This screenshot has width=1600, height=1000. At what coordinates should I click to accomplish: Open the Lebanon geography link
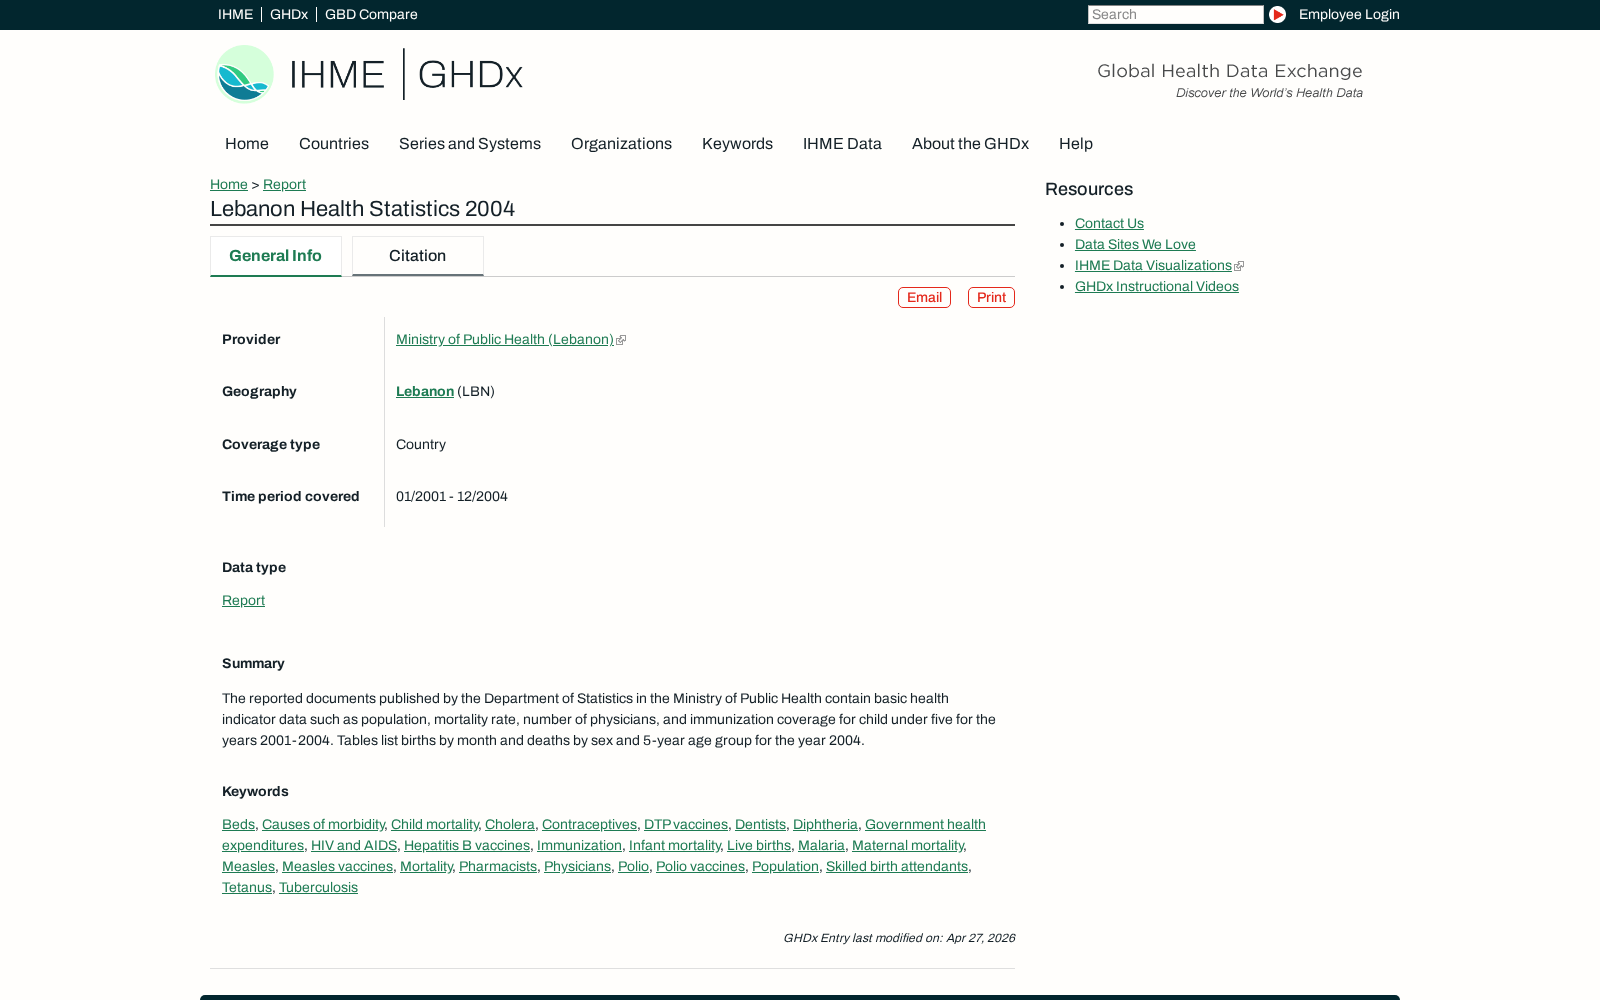pos(425,391)
